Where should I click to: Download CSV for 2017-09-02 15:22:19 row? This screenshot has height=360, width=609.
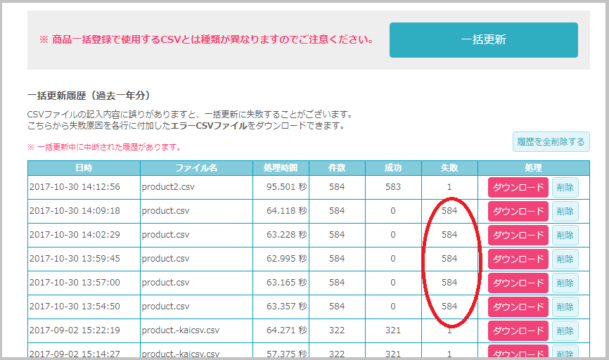[518, 331]
